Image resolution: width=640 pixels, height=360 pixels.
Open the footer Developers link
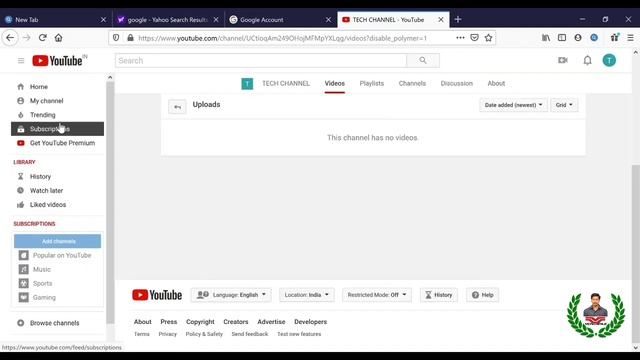(x=310, y=322)
